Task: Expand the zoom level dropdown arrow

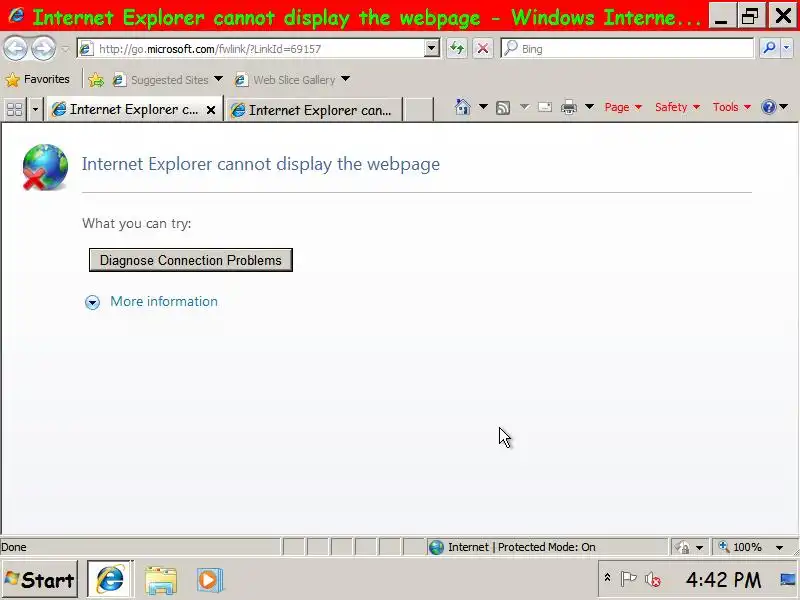Action: pos(780,547)
